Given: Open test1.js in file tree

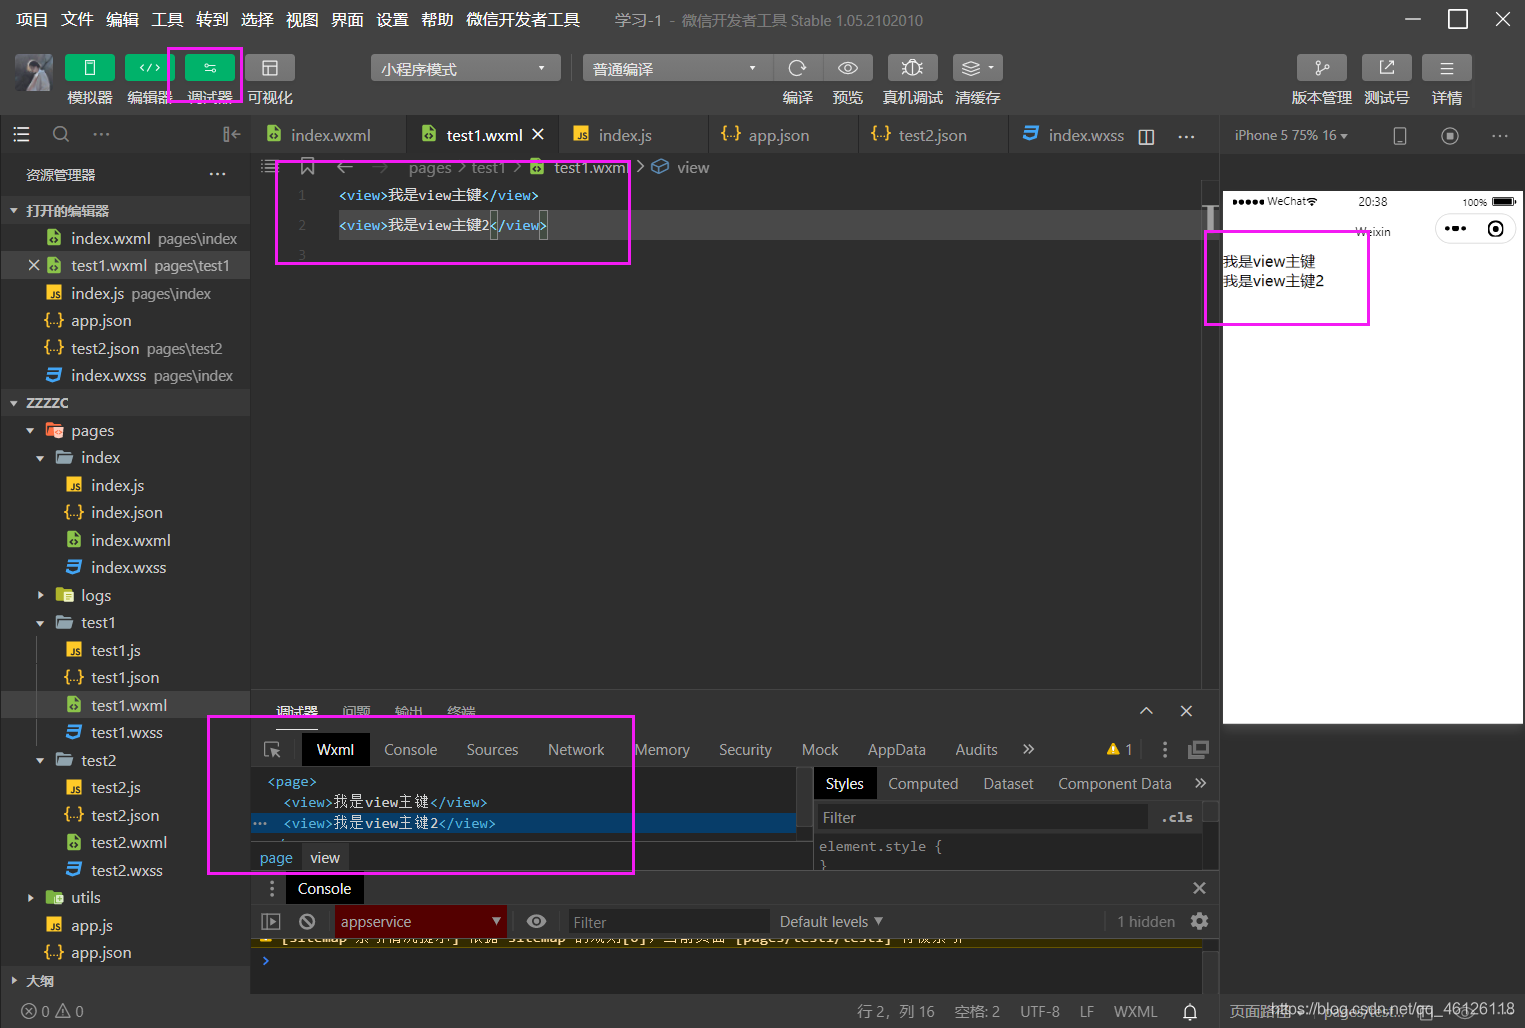Looking at the screenshot, I should tap(115, 650).
